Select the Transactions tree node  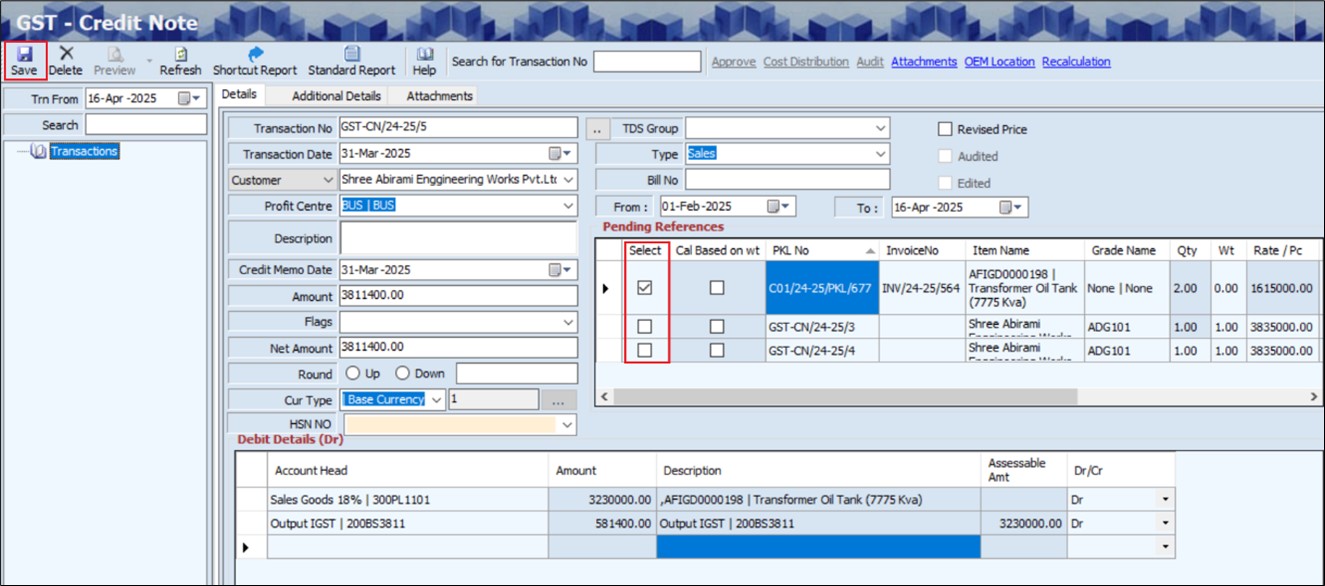[84, 151]
